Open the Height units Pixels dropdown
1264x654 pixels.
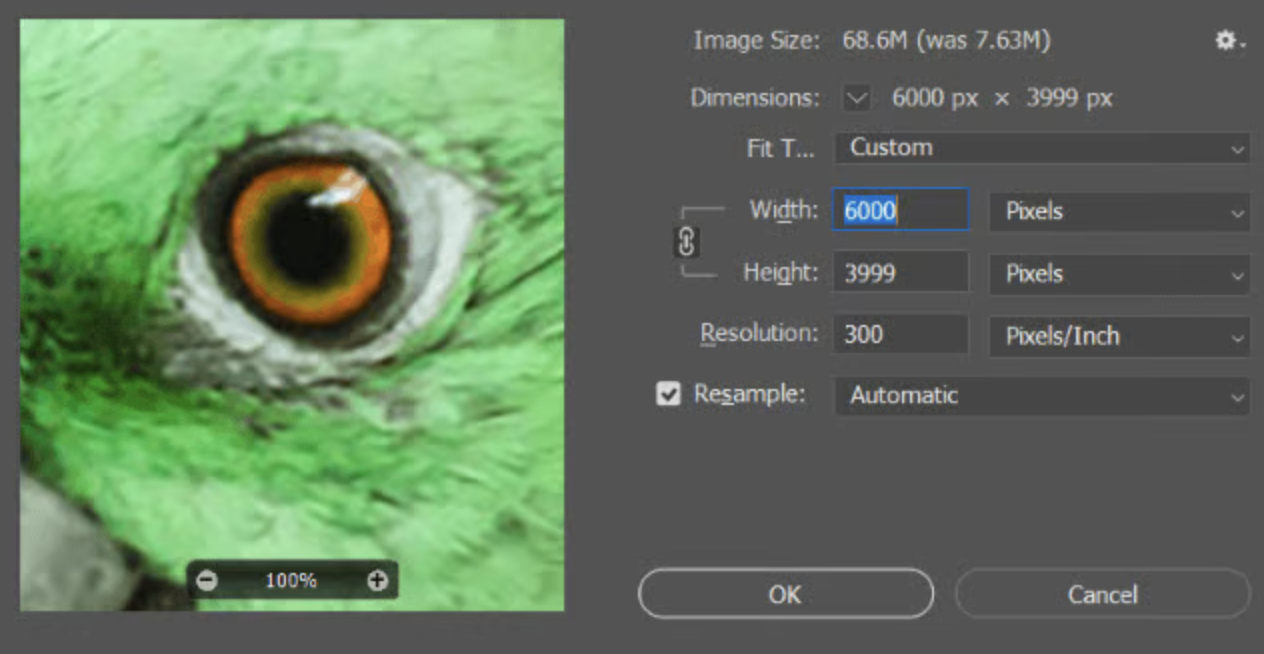[x=1119, y=274]
